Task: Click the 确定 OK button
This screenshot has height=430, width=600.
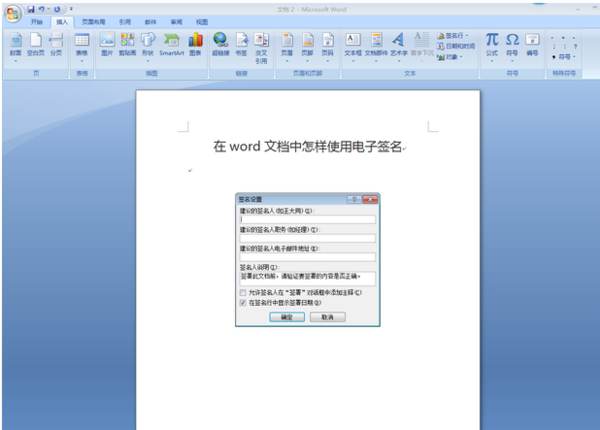Action: point(286,316)
